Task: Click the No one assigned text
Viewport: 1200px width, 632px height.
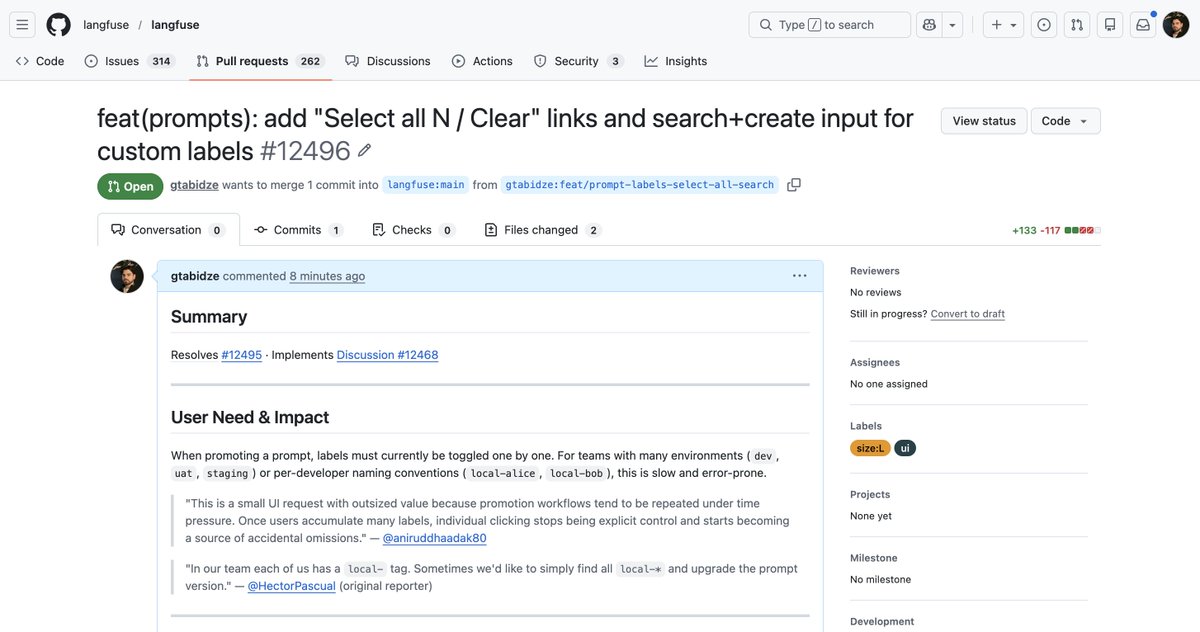Action: pyautogui.click(x=889, y=384)
